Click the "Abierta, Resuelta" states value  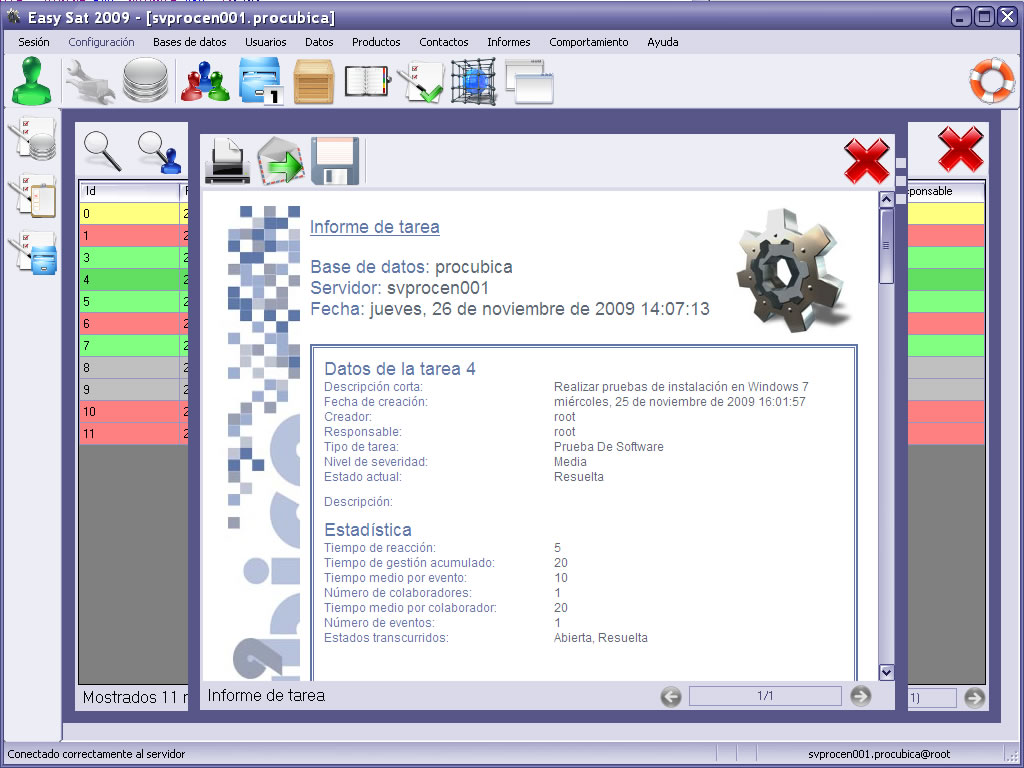pos(601,638)
